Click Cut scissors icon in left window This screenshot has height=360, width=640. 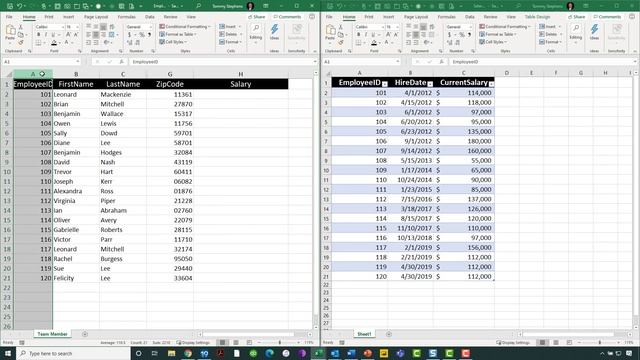(x=21, y=27)
